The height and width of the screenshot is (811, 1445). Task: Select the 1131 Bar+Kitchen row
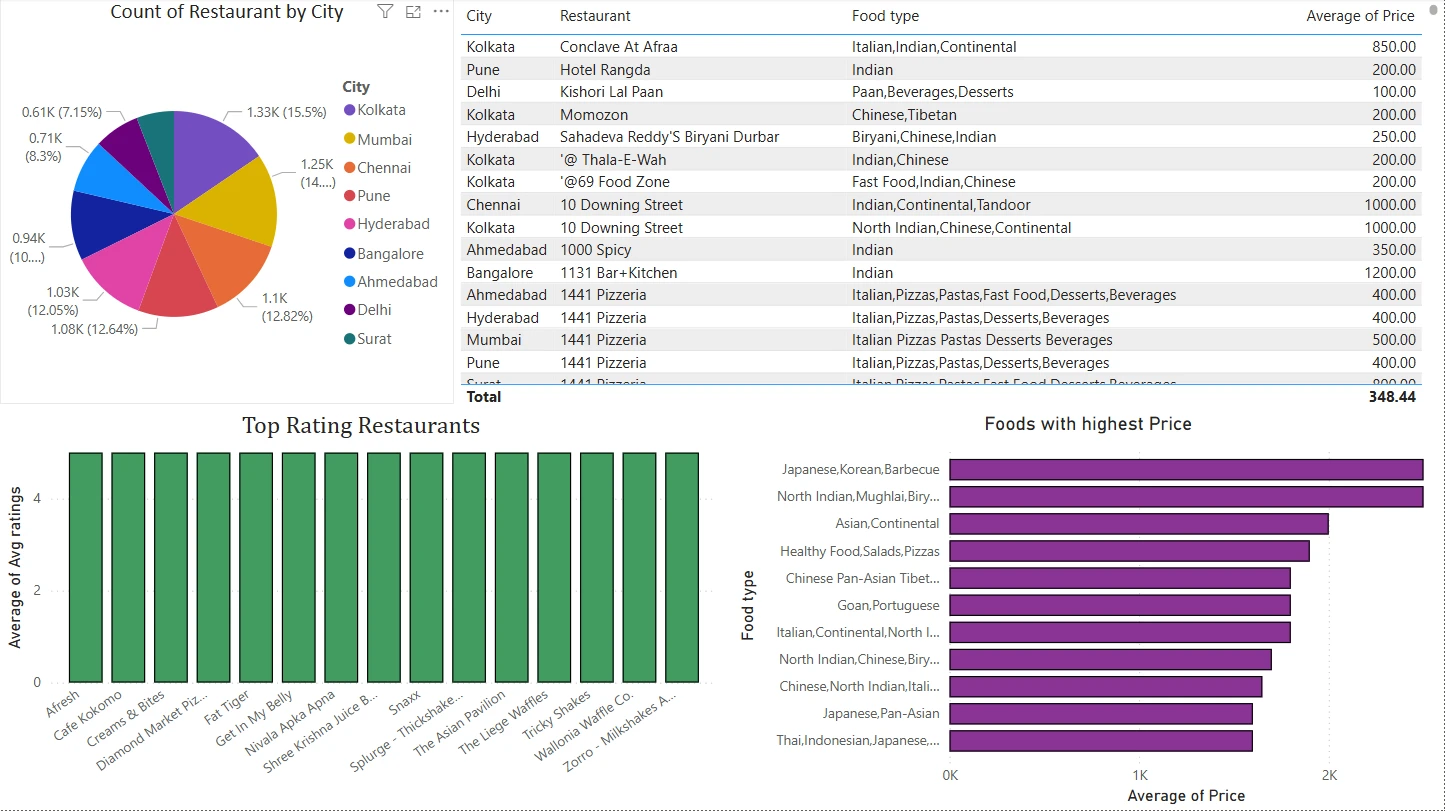coord(618,273)
